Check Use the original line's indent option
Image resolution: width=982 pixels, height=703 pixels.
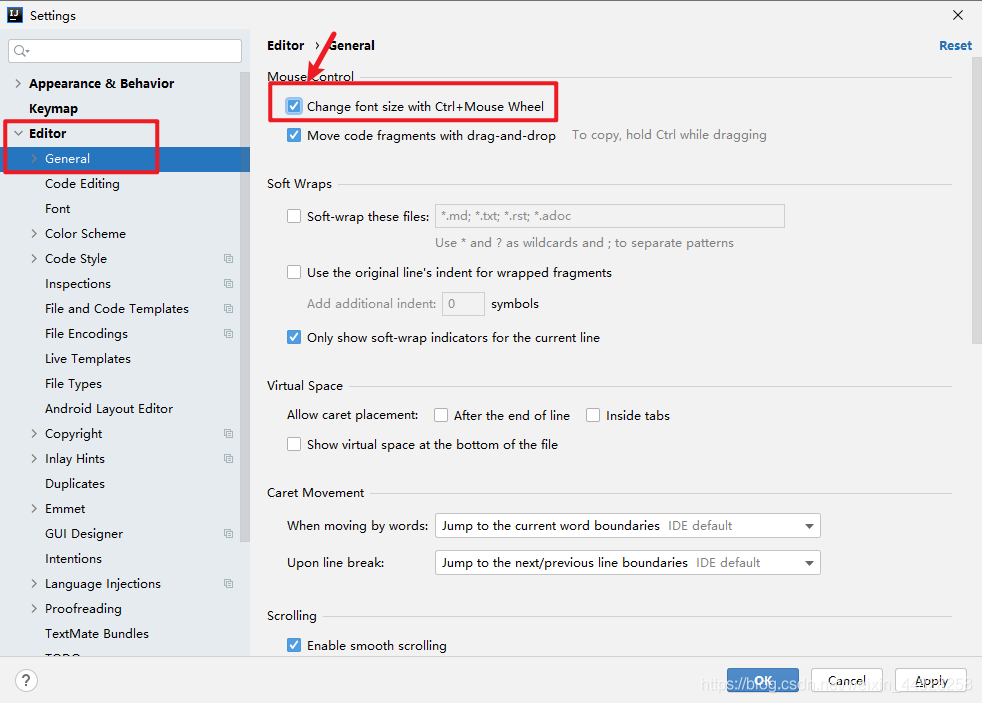pyautogui.click(x=294, y=272)
